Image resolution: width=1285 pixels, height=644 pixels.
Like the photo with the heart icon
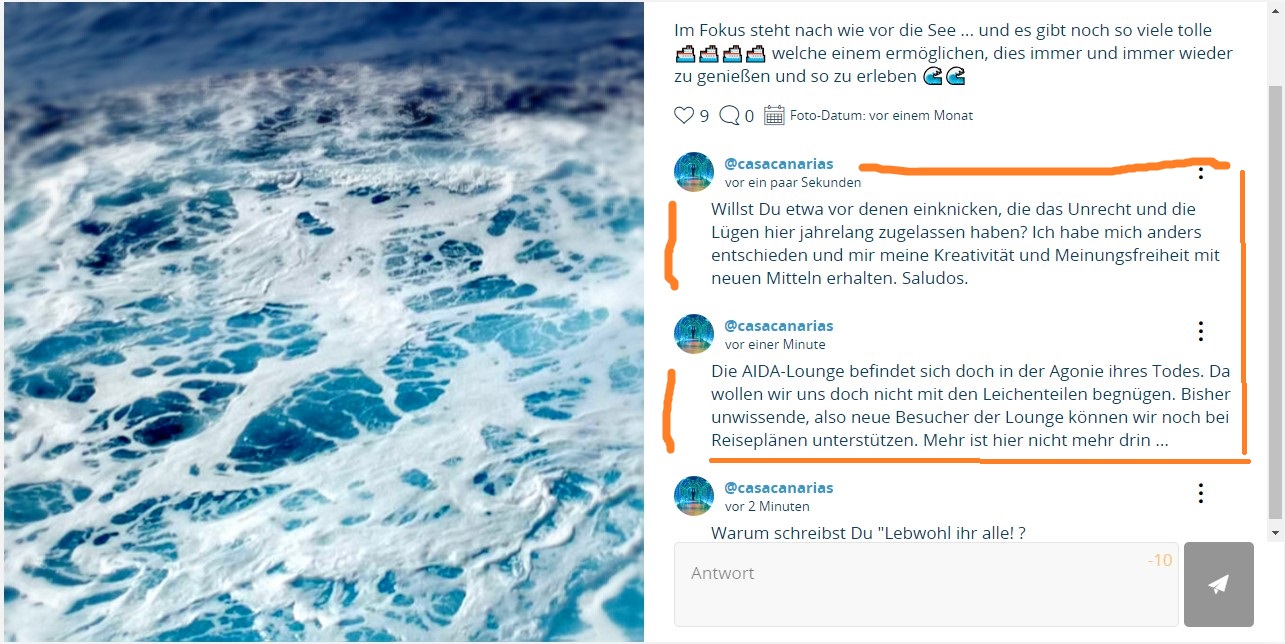pos(684,115)
